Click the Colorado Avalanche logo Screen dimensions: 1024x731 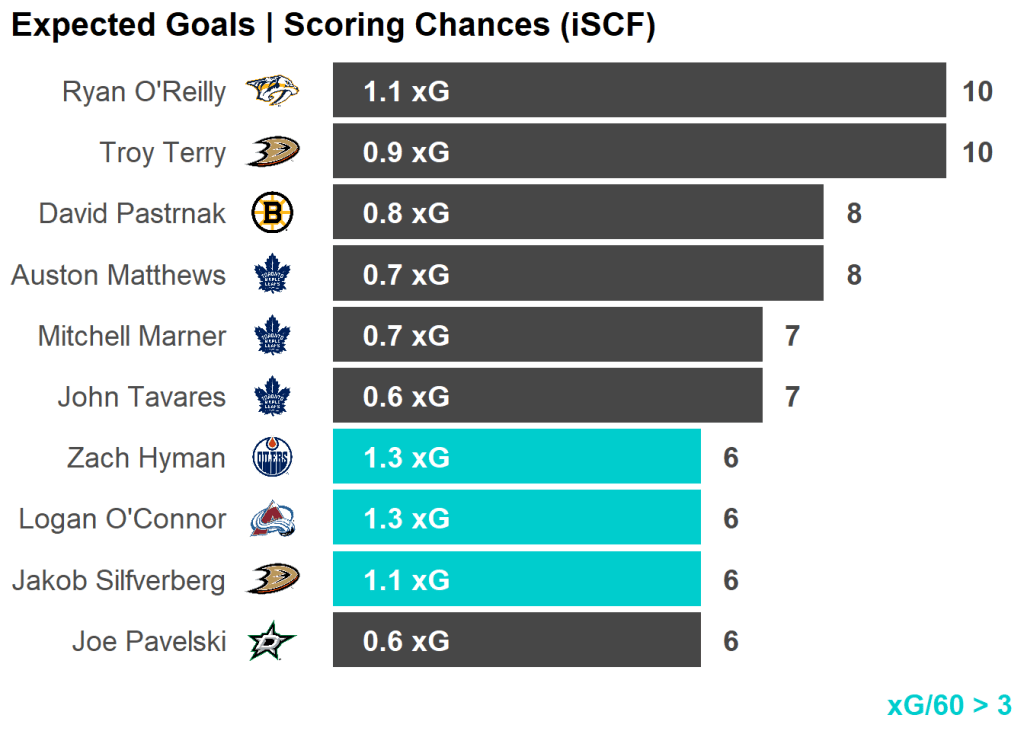[272, 519]
